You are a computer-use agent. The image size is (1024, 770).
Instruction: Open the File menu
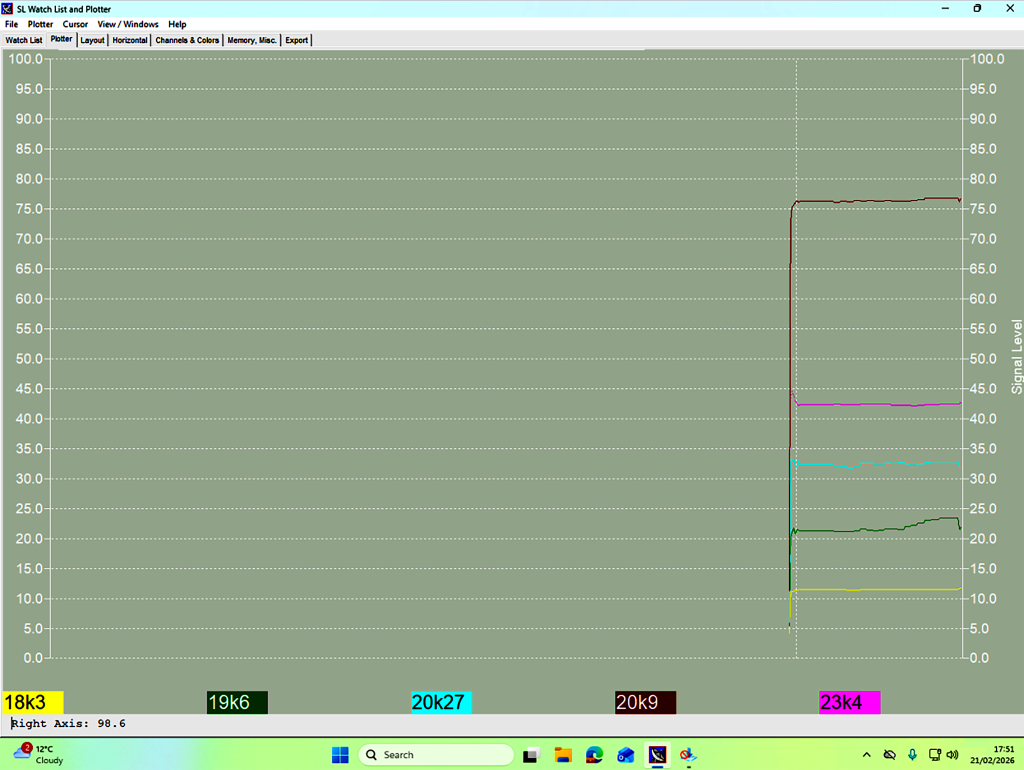pos(11,24)
